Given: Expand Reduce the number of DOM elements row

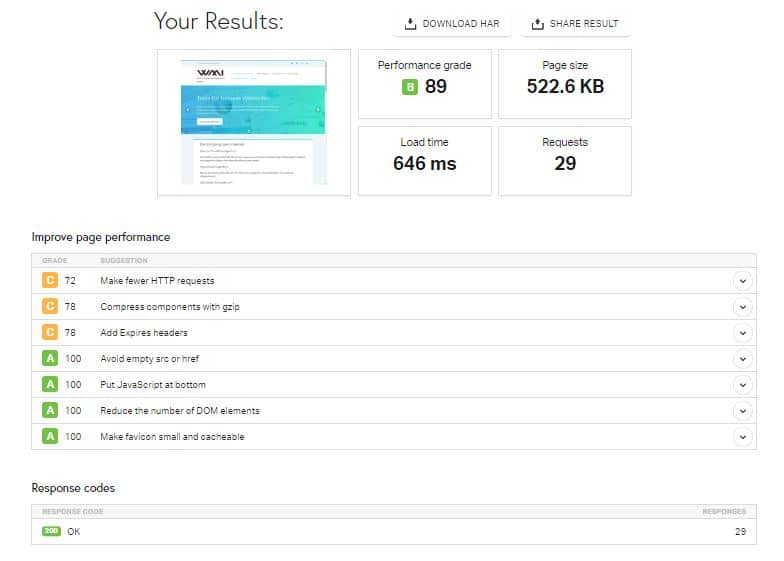Looking at the screenshot, I should pyautogui.click(x=742, y=411).
